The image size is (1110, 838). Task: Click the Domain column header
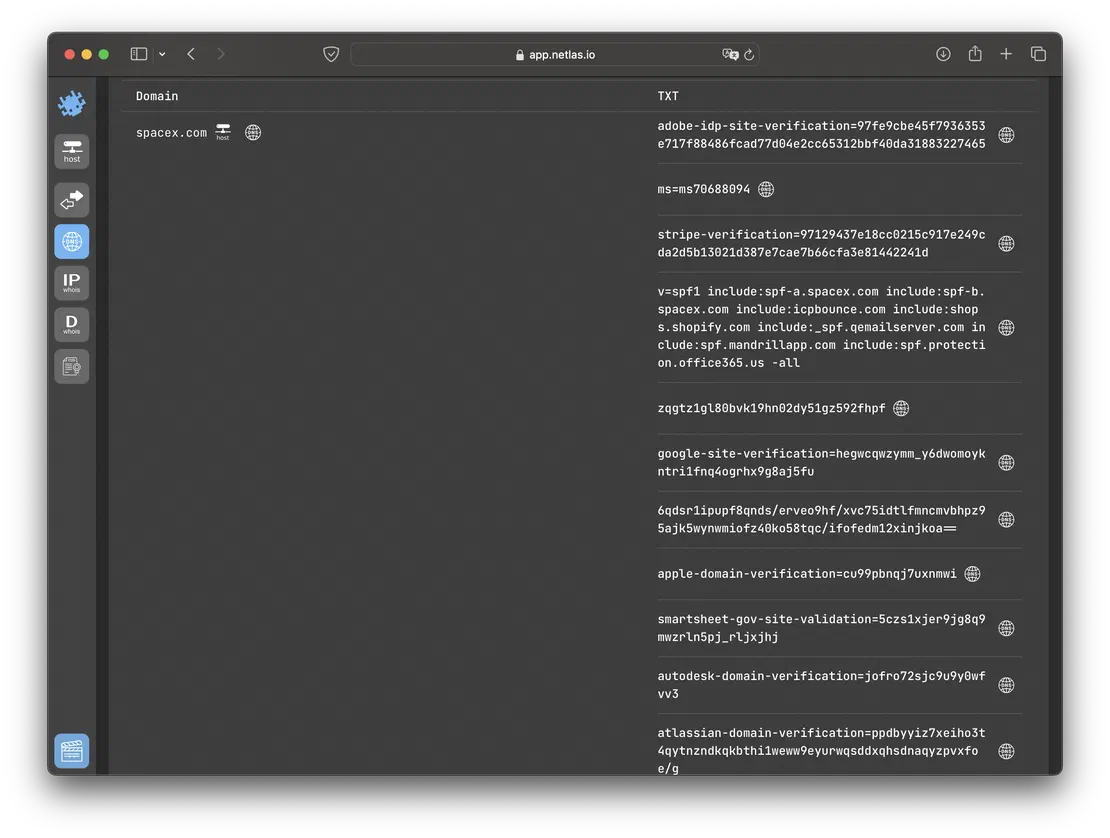click(157, 96)
